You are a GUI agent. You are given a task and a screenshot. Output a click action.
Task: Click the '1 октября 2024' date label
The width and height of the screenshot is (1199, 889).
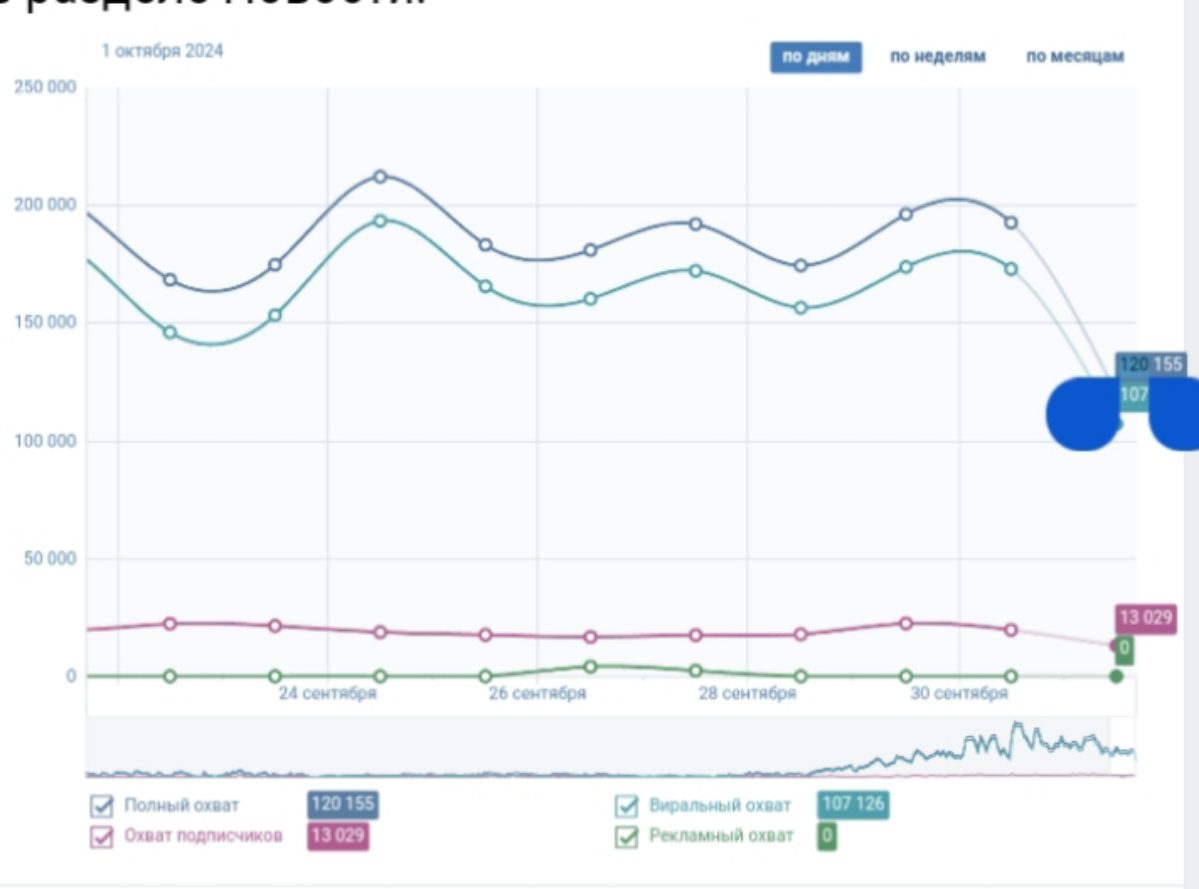162,51
